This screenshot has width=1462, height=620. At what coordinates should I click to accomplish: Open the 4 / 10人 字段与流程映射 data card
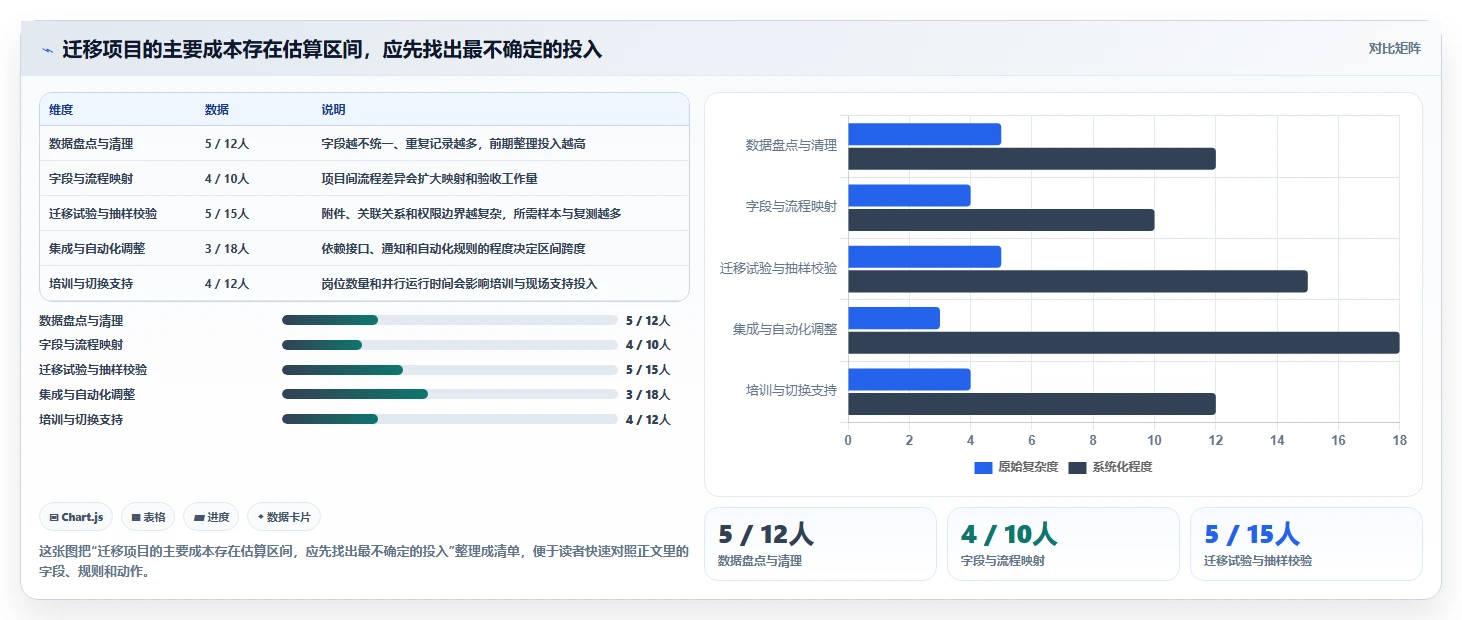(1063, 544)
